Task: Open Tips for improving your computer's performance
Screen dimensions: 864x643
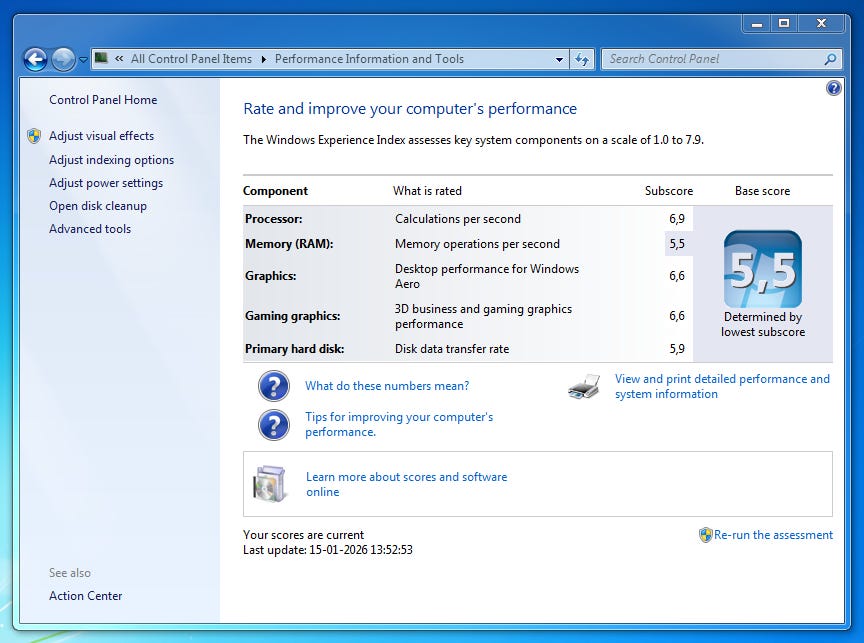Action: click(x=399, y=424)
